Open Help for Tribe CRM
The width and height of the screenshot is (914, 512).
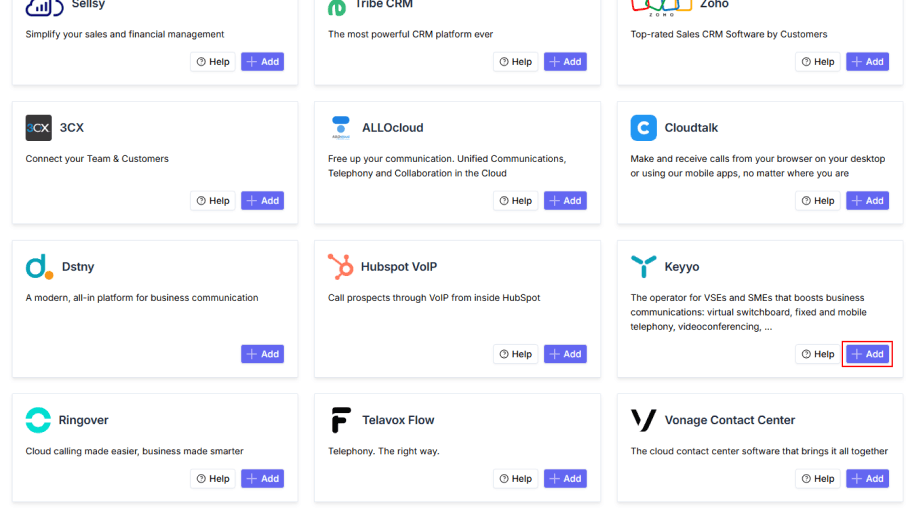pos(515,62)
